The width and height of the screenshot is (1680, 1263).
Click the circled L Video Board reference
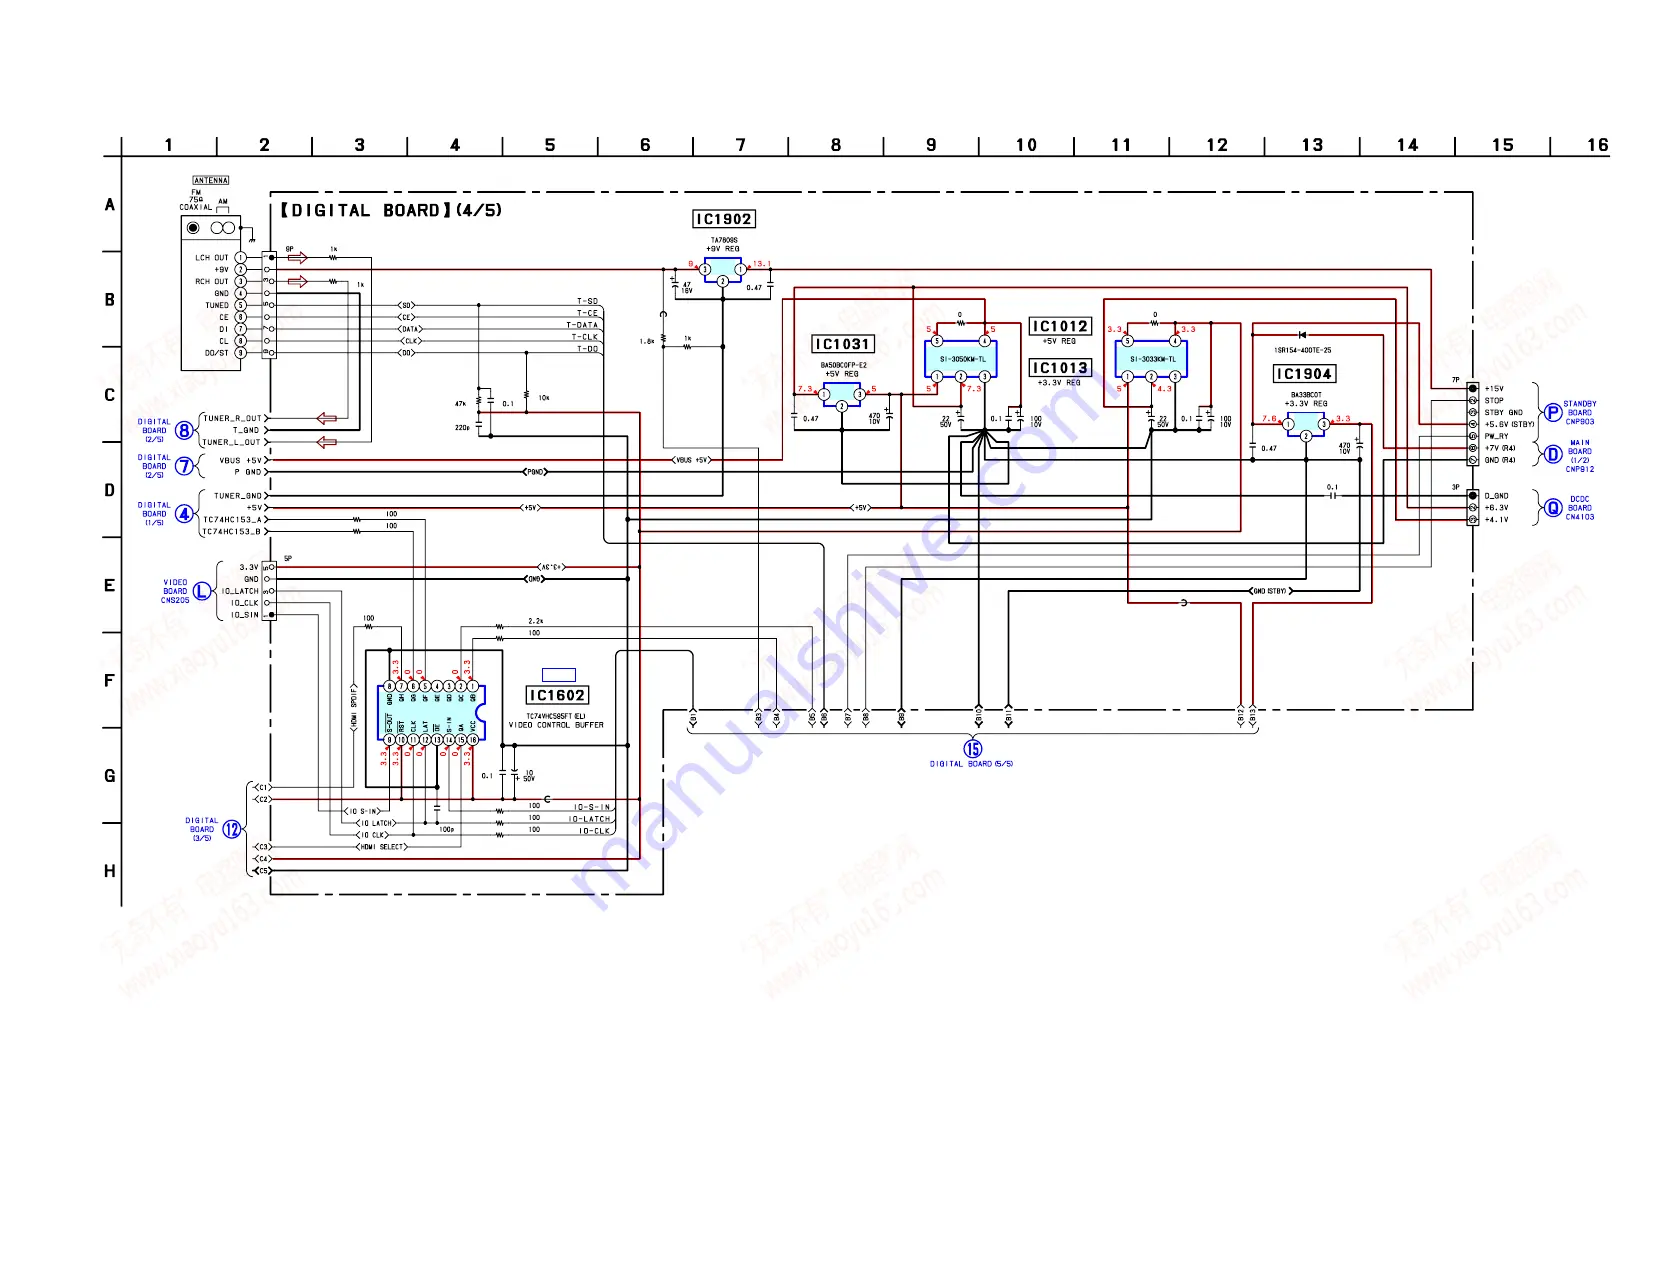(202, 591)
